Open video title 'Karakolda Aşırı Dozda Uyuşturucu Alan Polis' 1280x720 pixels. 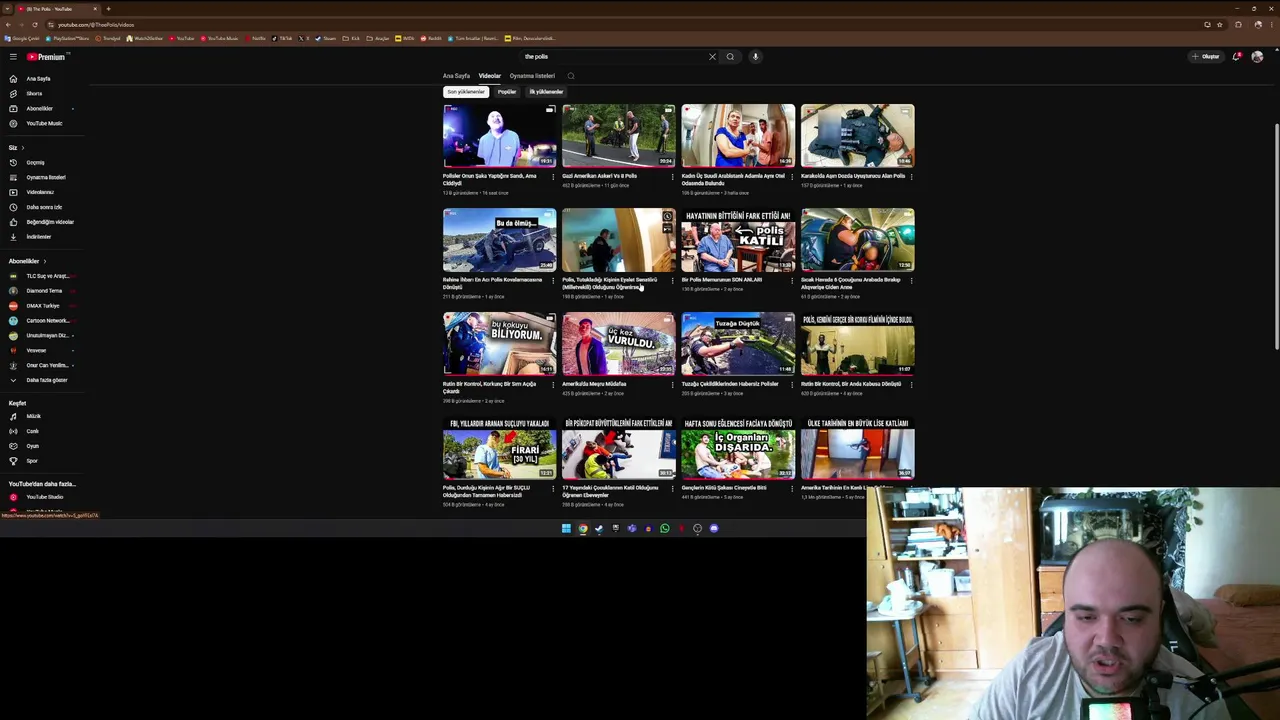tap(852, 176)
